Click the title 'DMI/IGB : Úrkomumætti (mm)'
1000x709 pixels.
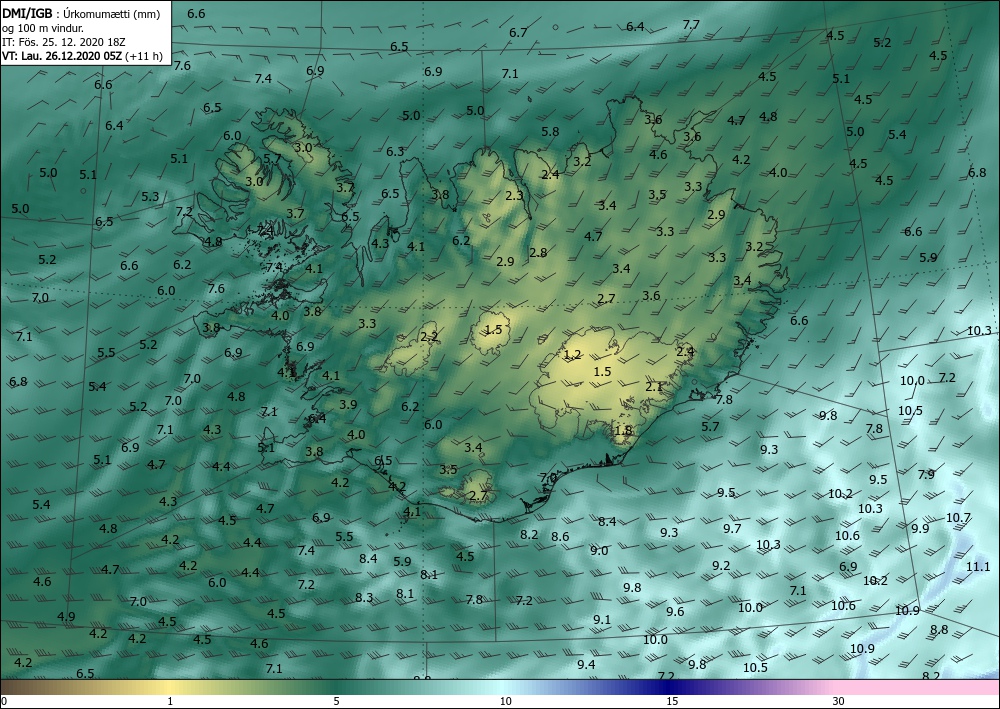(80, 14)
